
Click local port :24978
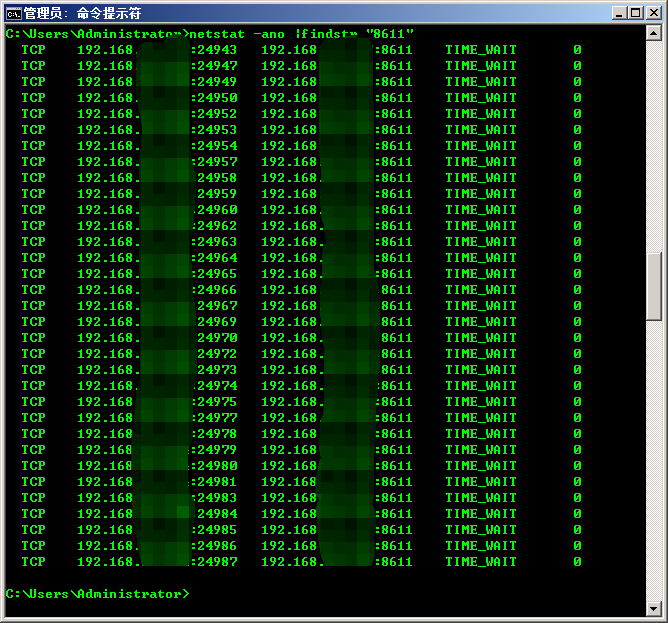tap(214, 434)
